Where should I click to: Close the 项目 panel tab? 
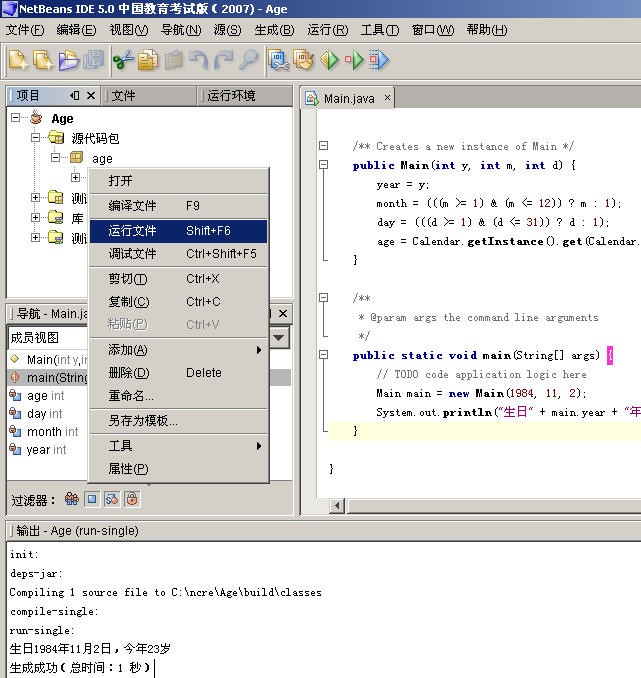91,95
